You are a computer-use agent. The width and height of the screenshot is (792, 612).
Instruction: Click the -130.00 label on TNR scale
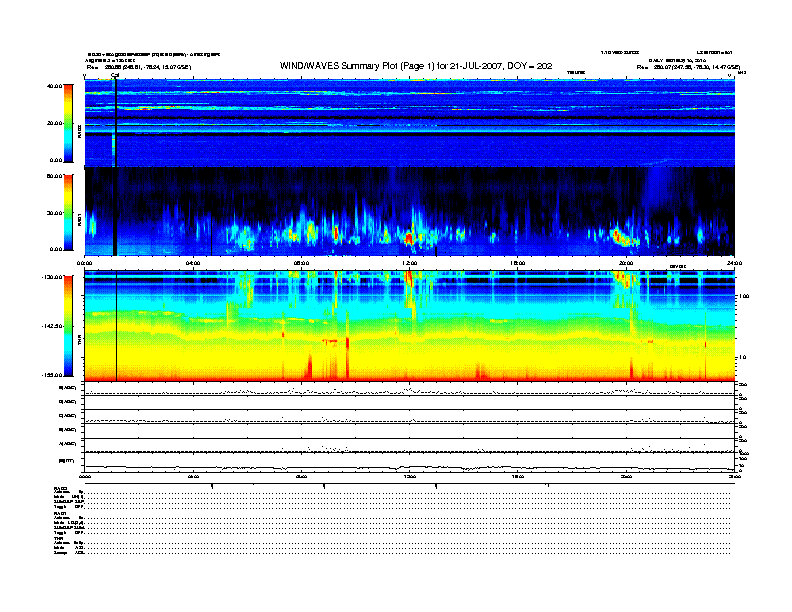tap(52, 277)
